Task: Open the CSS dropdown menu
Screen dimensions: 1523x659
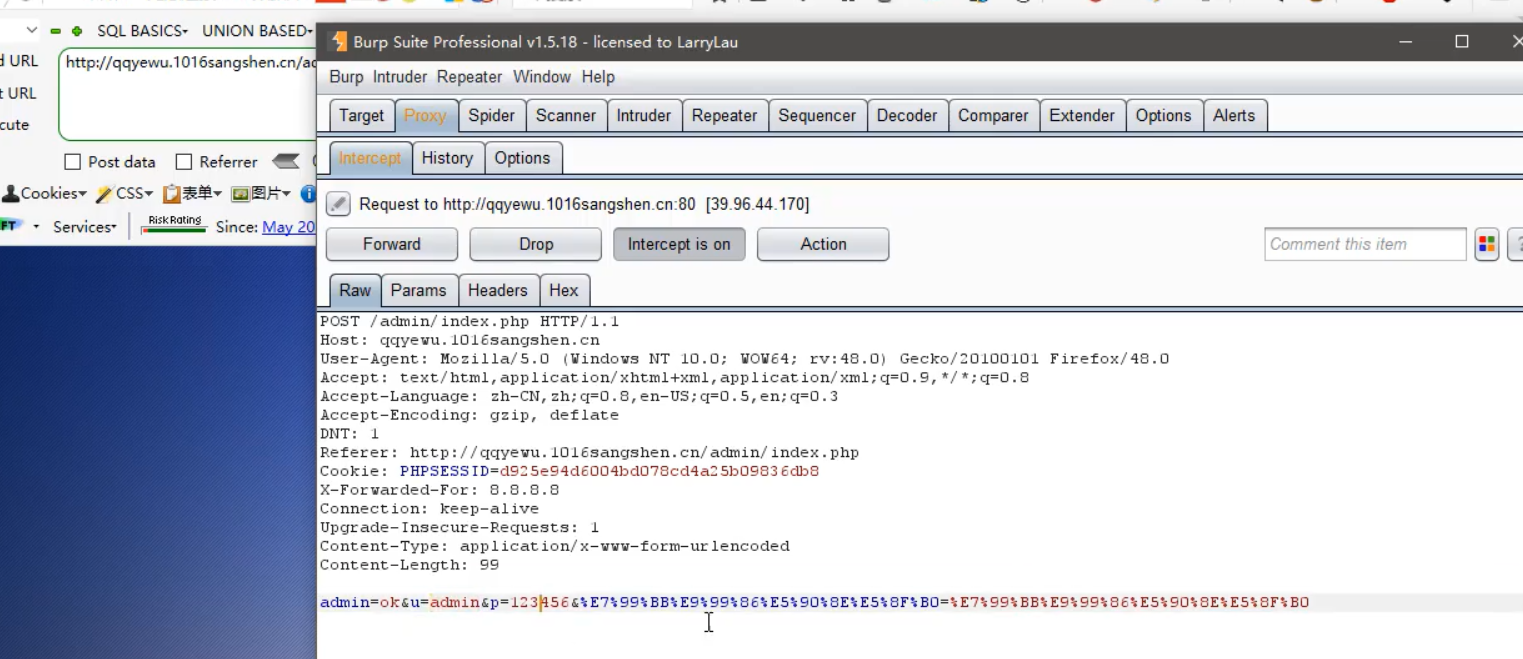Action: point(125,193)
